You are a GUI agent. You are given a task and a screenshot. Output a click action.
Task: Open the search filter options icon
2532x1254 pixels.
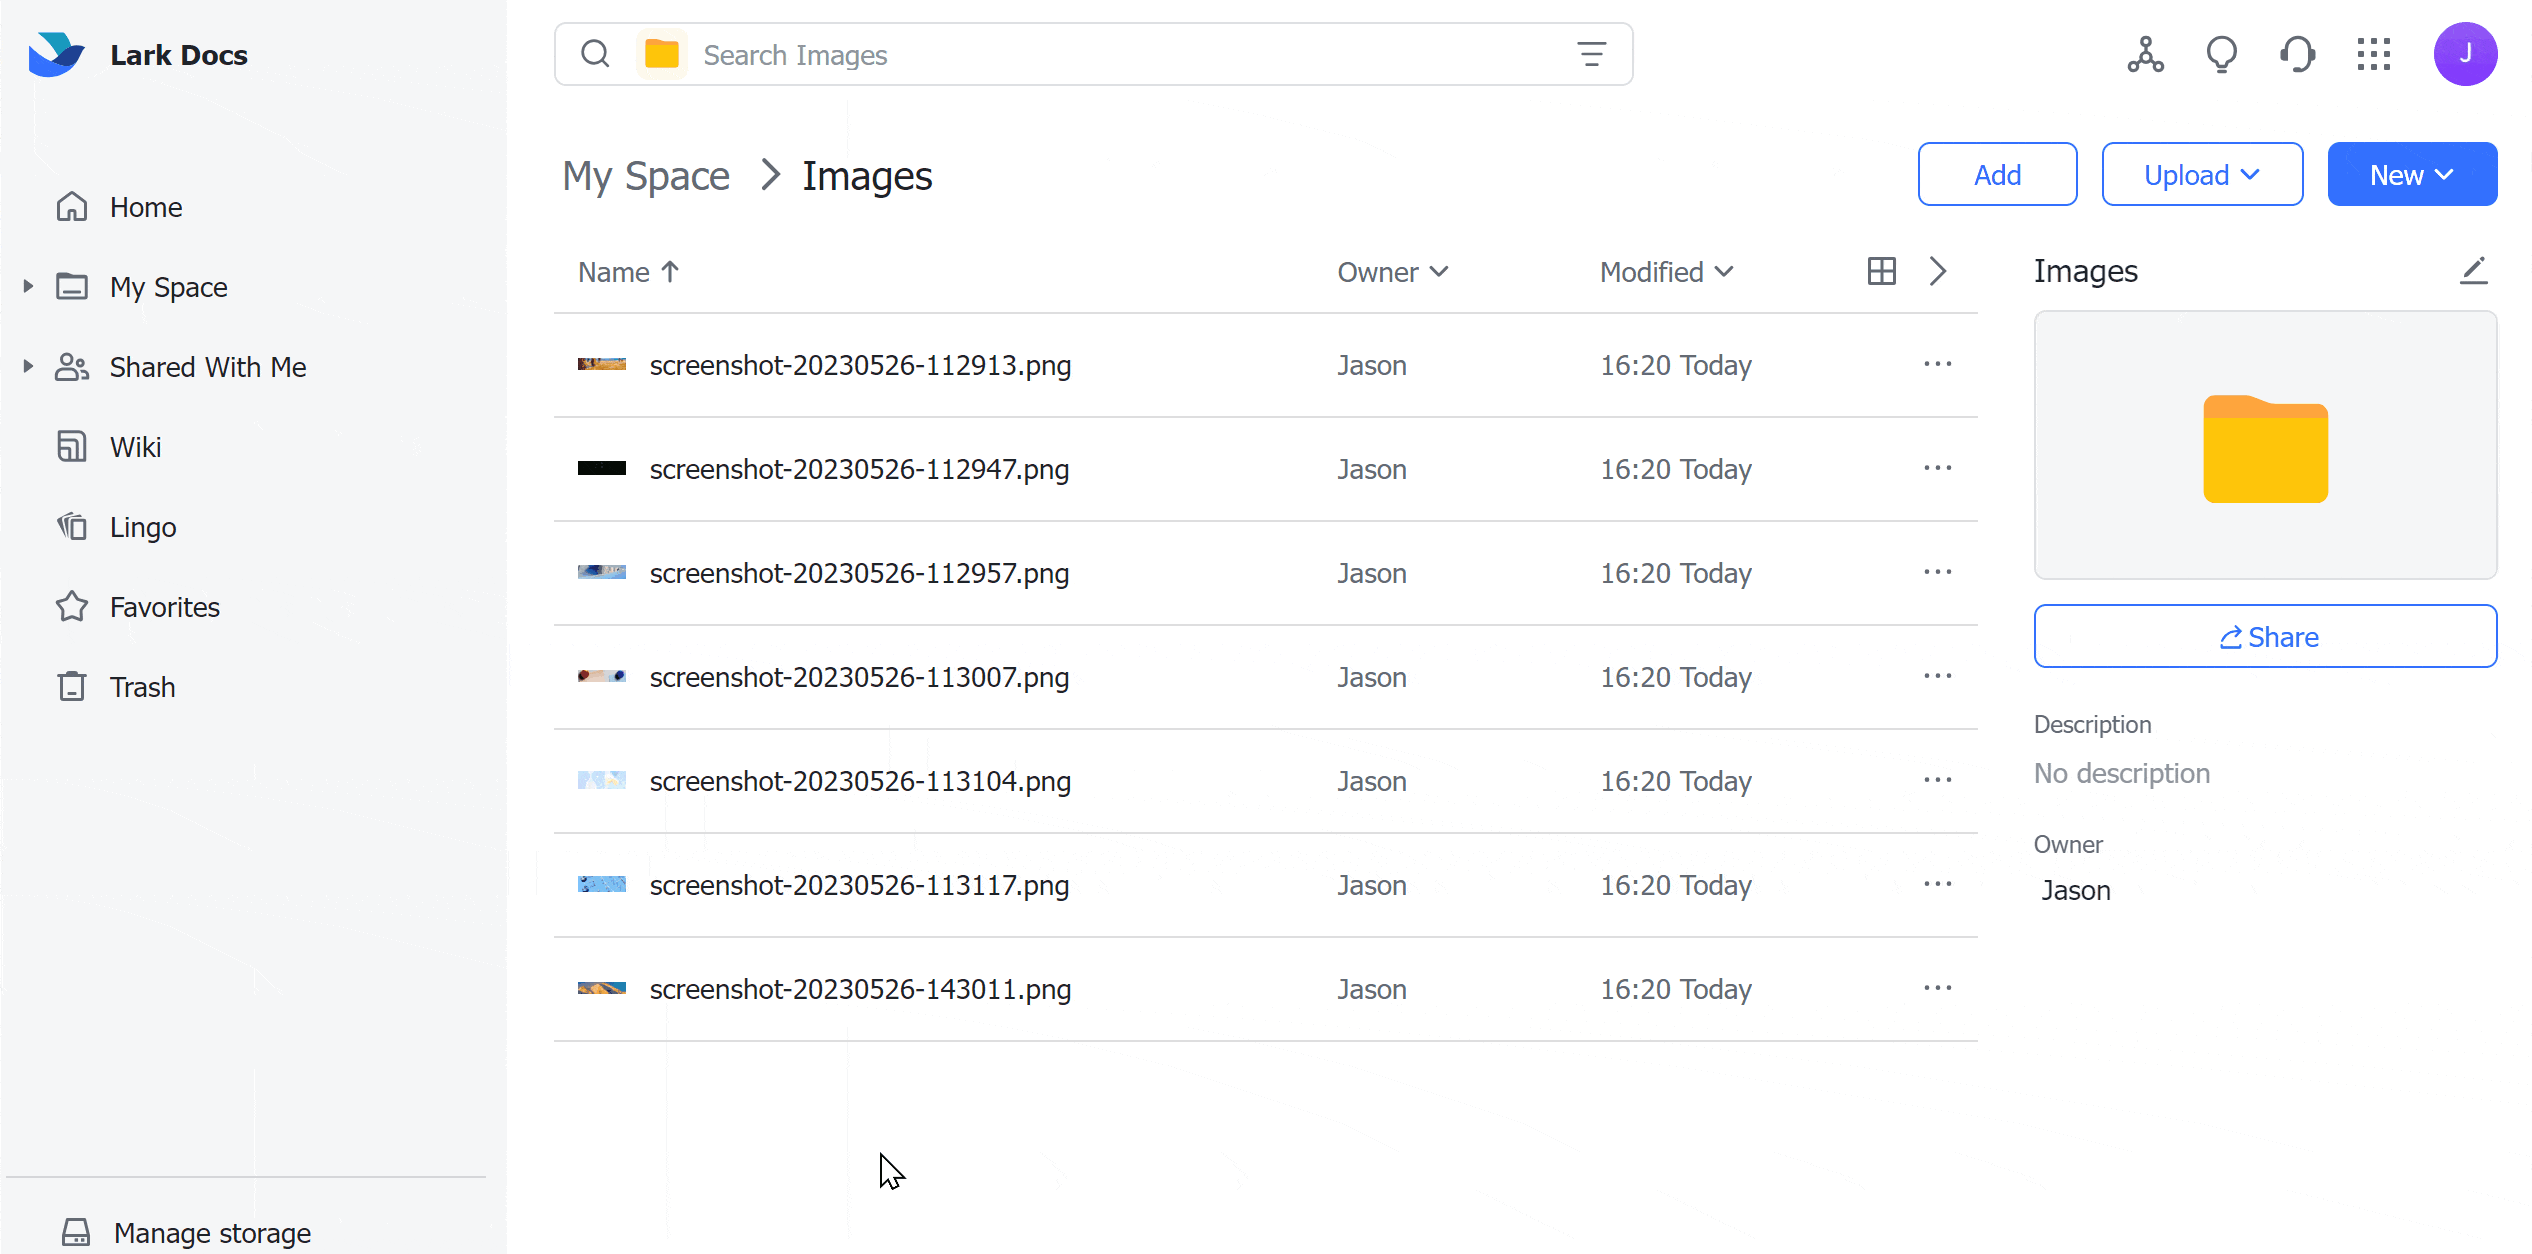point(1591,54)
